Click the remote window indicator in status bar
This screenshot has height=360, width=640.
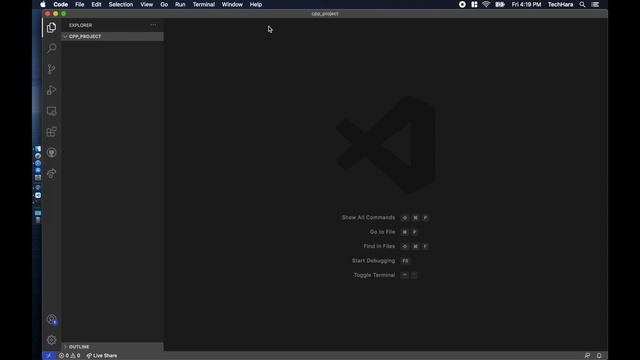[49, 356]
